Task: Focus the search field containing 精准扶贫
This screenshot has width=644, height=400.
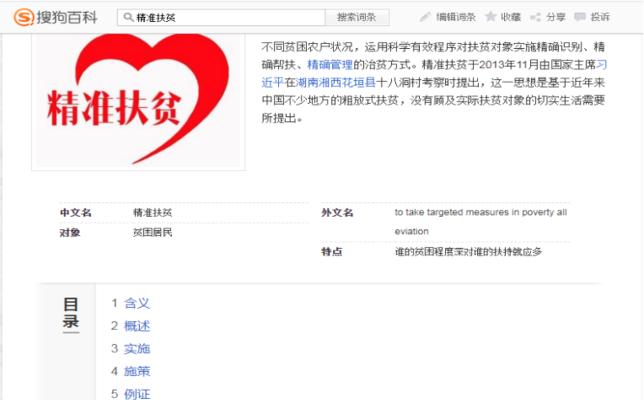Action: [x=222, y=17]
